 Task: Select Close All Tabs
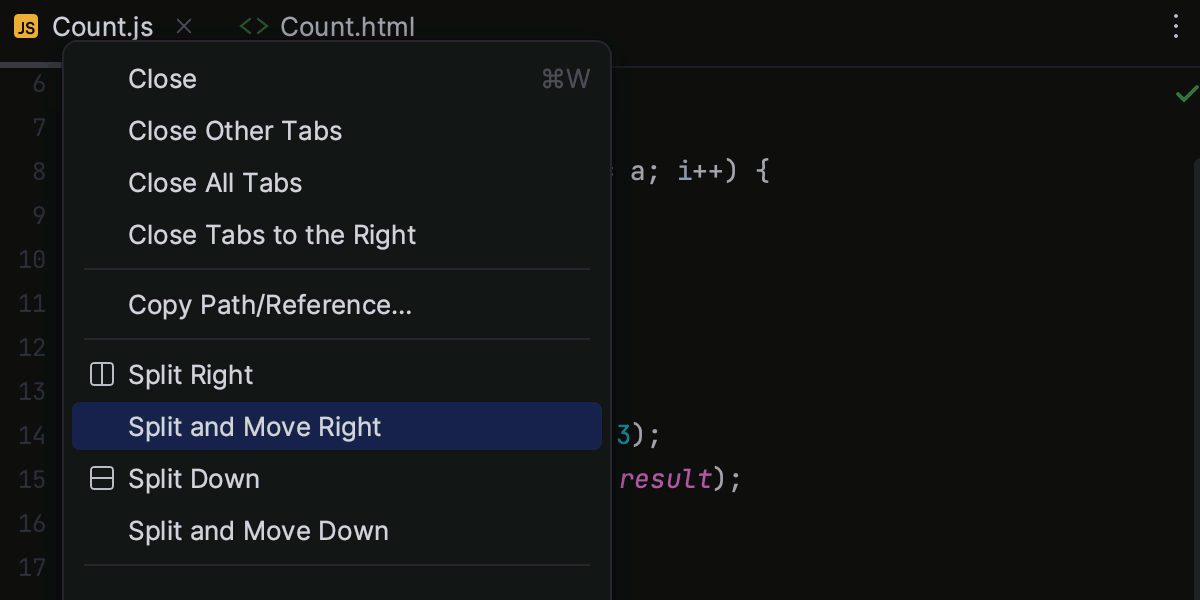tap(215, 182)
